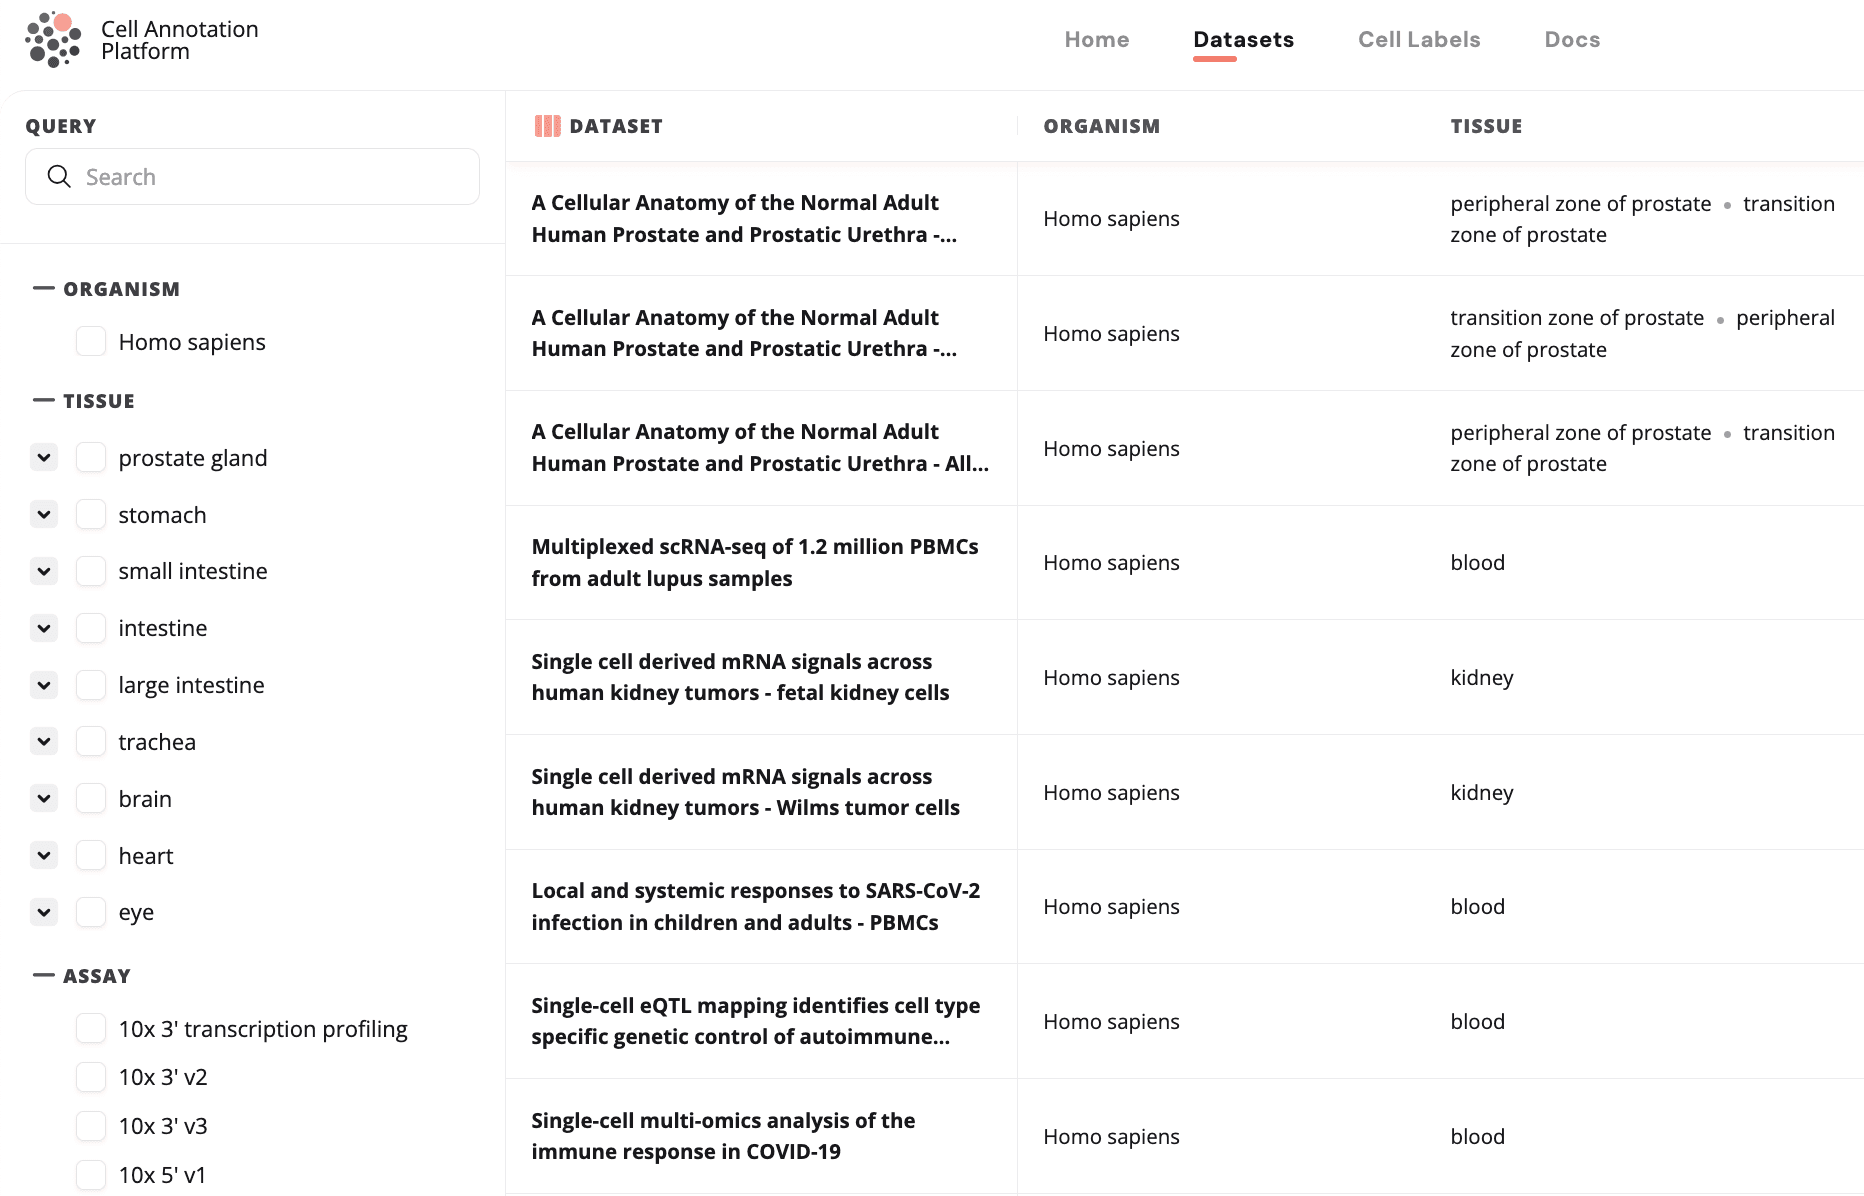The width and height of the screenshot is (1864, 1196).
Task: Open the Docs page
Action: [x=1572, y=39]
